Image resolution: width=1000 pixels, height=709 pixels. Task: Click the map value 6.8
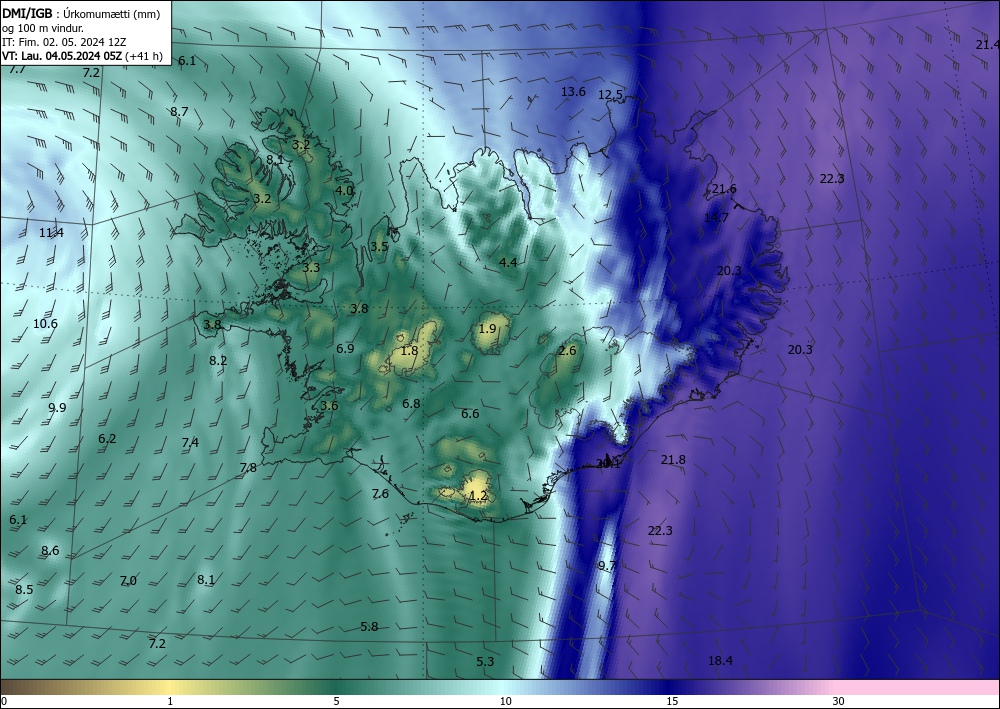(411, 404)
